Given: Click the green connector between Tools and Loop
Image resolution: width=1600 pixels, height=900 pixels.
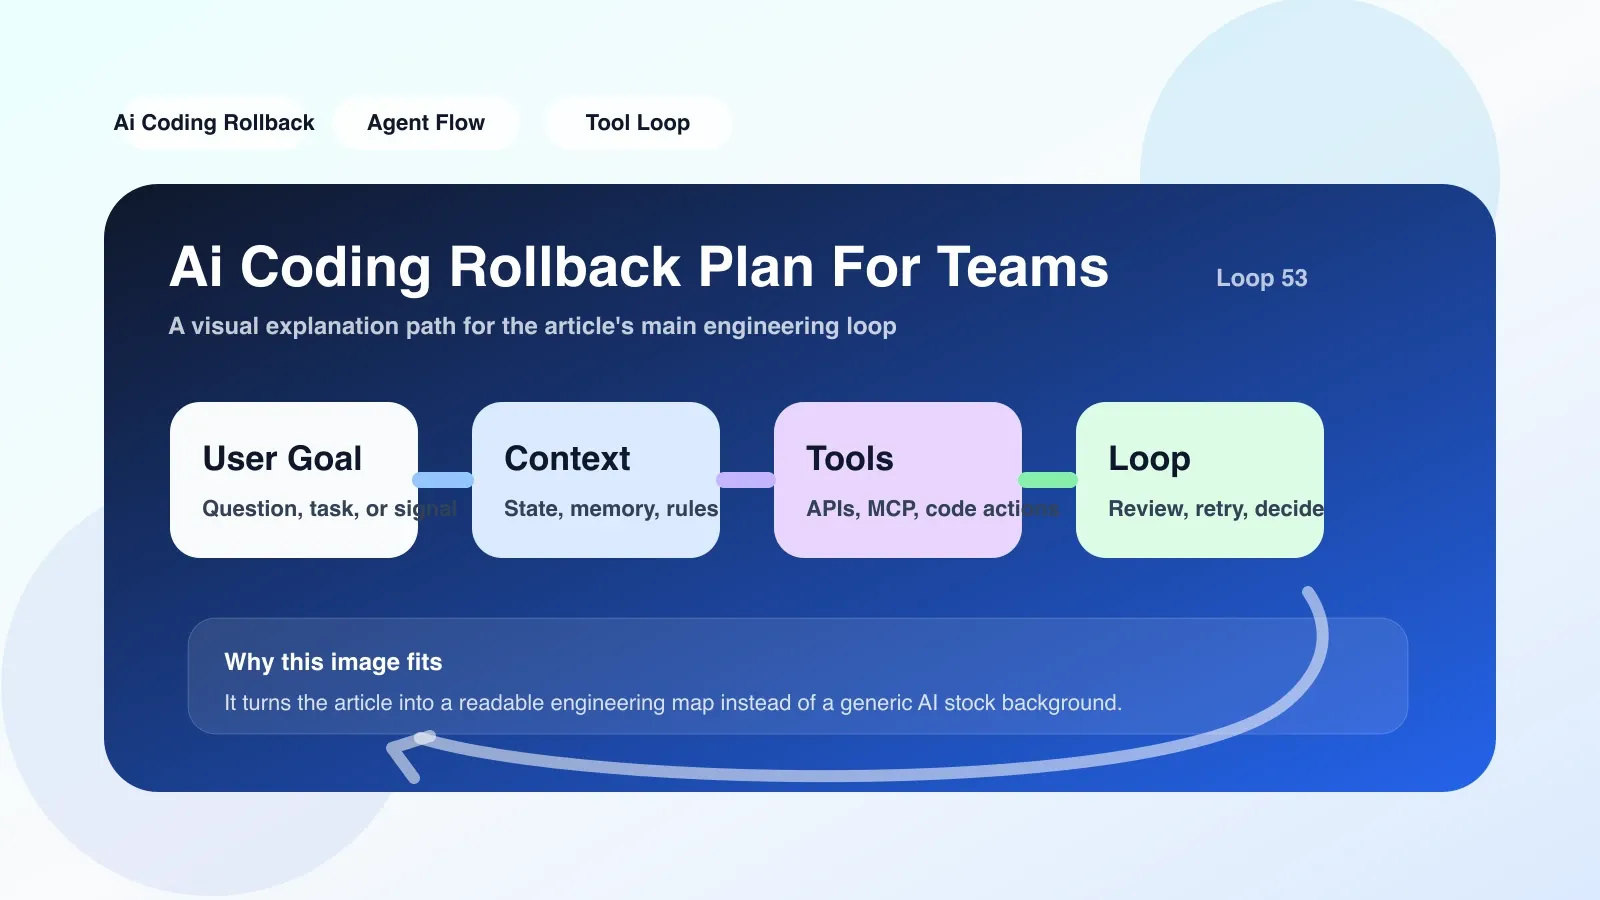Looking at the screenshot, I should coord(1048,480).
